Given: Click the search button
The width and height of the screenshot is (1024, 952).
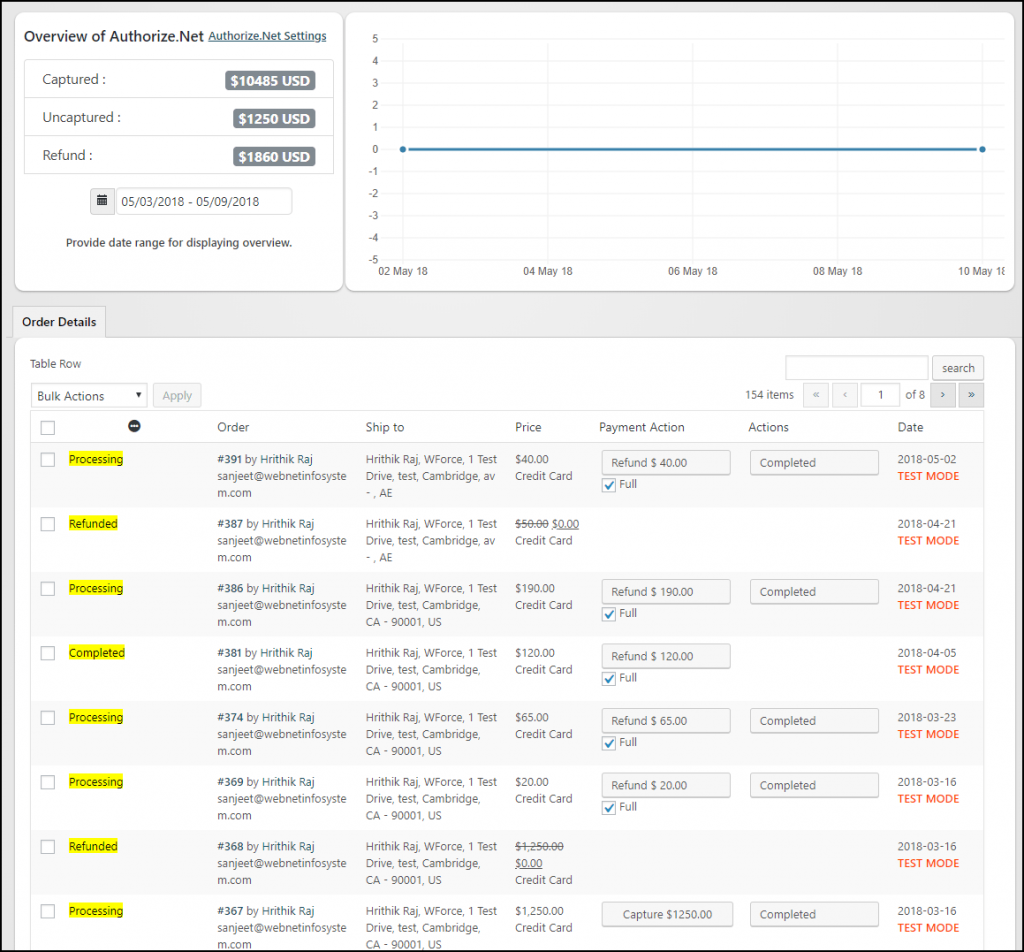Looking at the screenshot, I should click(x=958, y=368).
